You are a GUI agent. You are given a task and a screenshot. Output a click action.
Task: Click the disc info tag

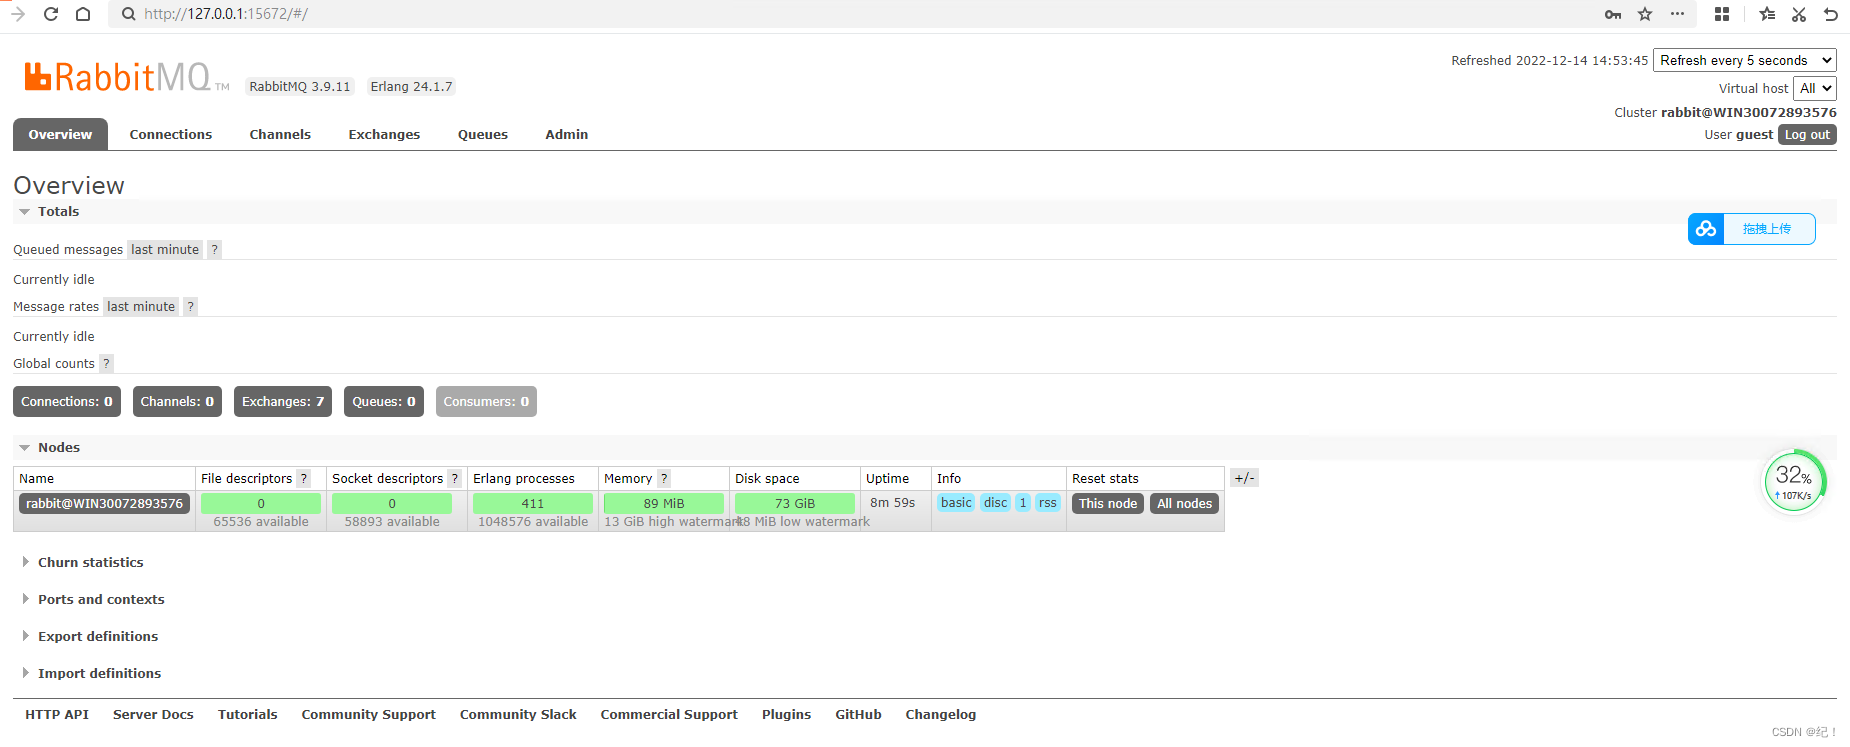(x=995, y=503)
